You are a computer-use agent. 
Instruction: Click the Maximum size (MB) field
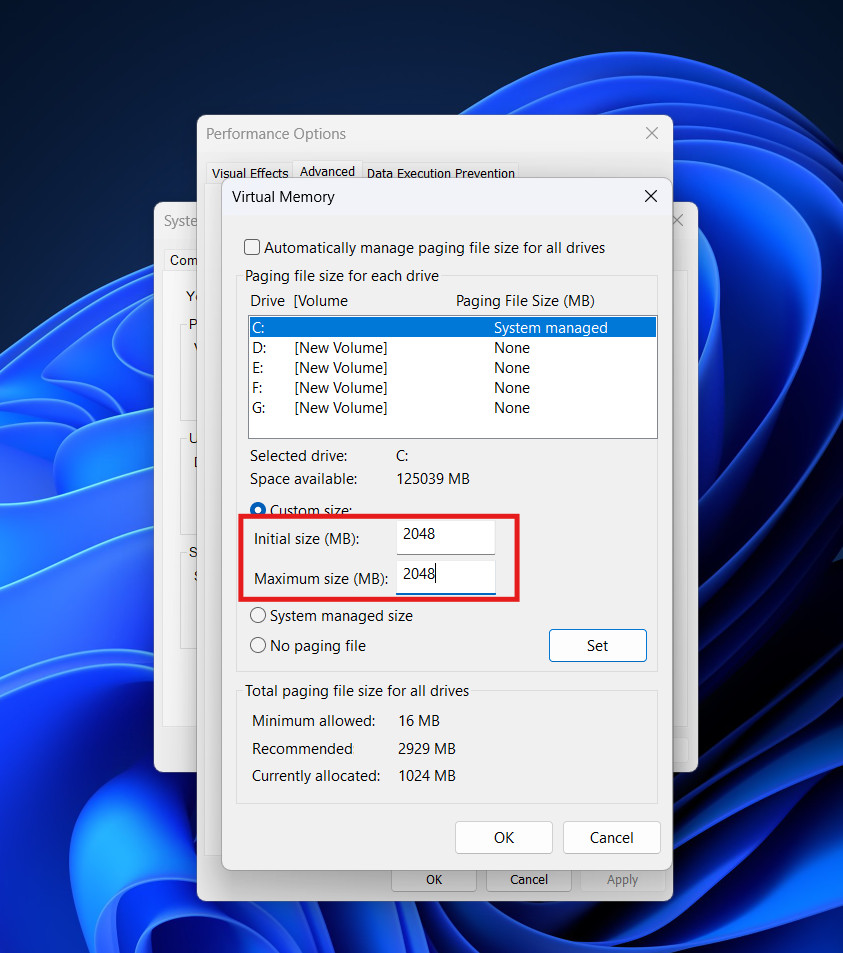[x=445, y=577]
